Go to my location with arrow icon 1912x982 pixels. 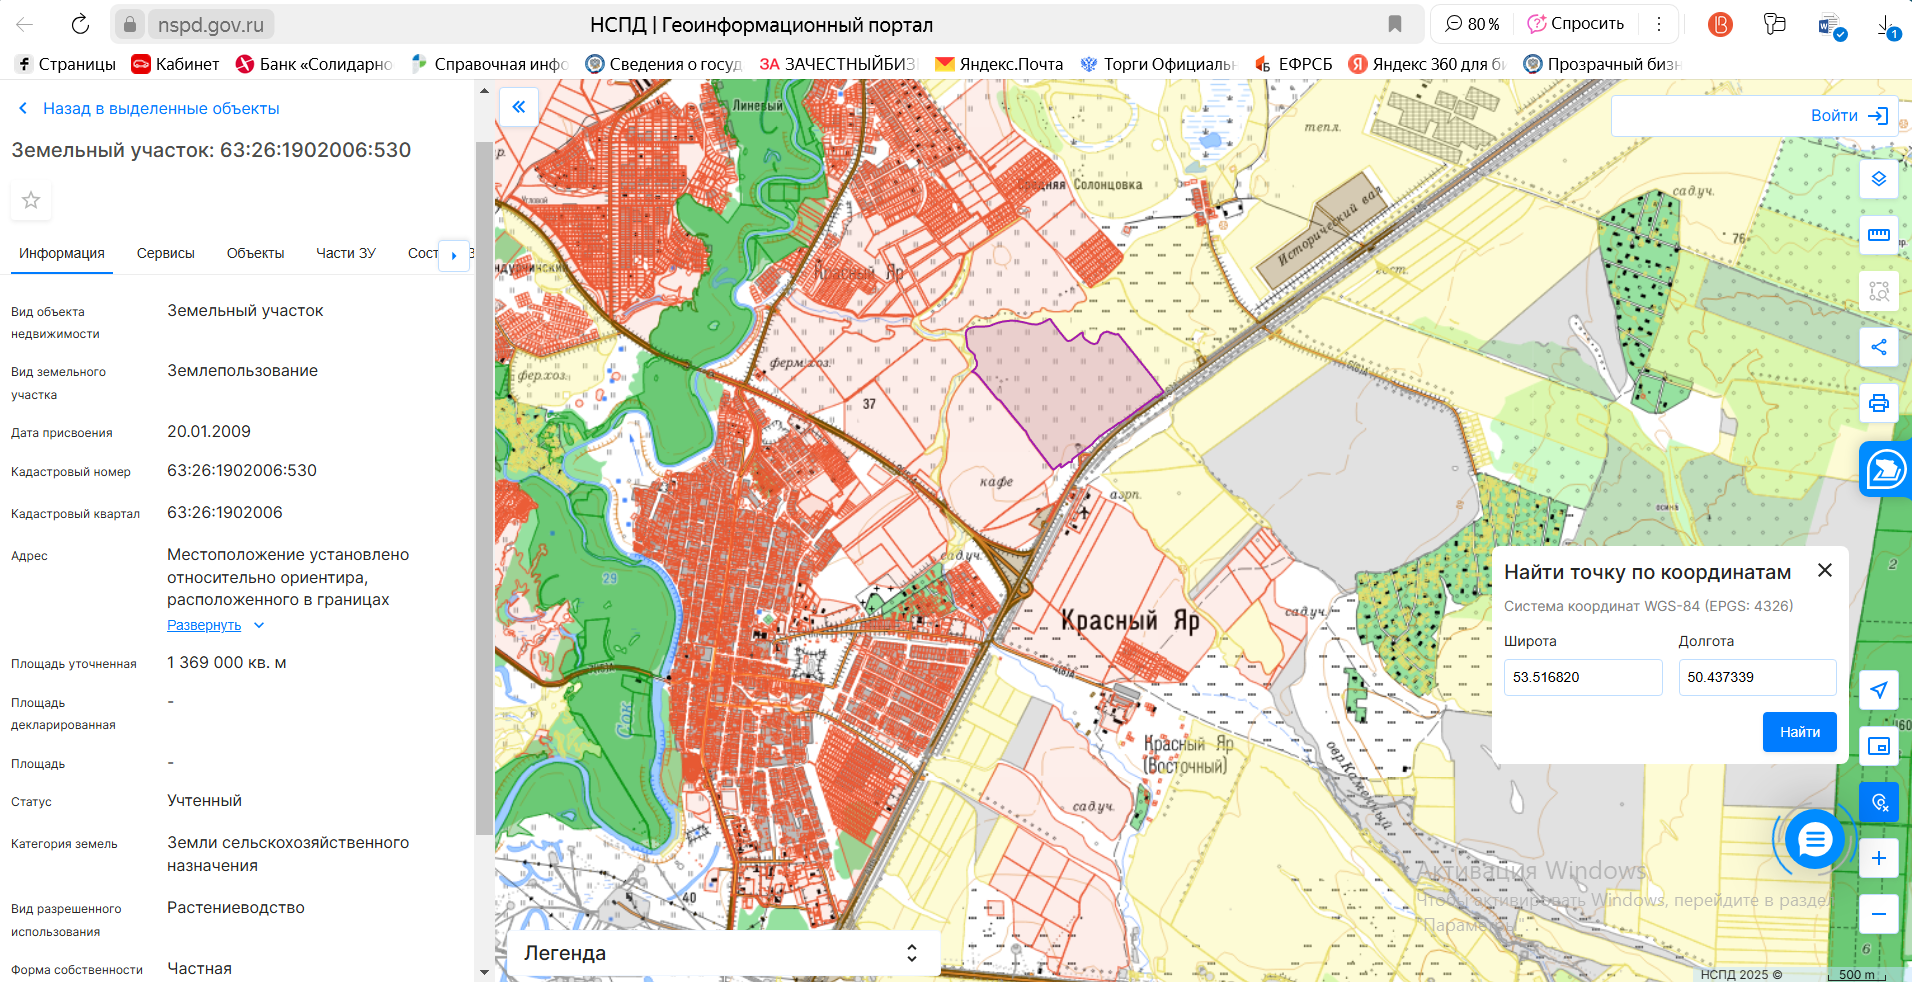click(1878, 690)
